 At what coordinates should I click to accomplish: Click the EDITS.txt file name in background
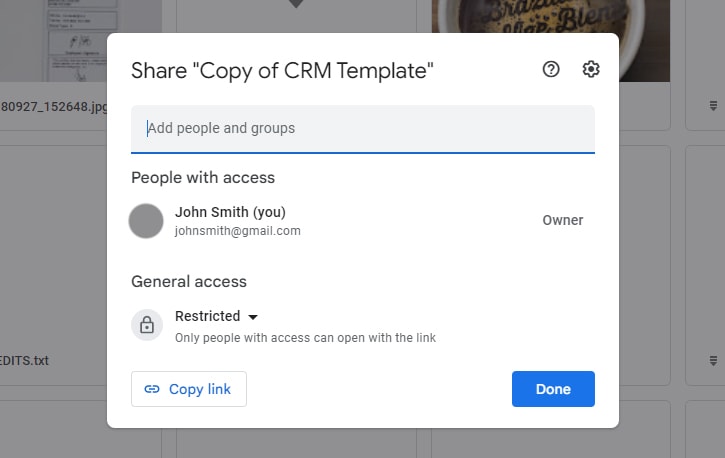tap(24, 361)
